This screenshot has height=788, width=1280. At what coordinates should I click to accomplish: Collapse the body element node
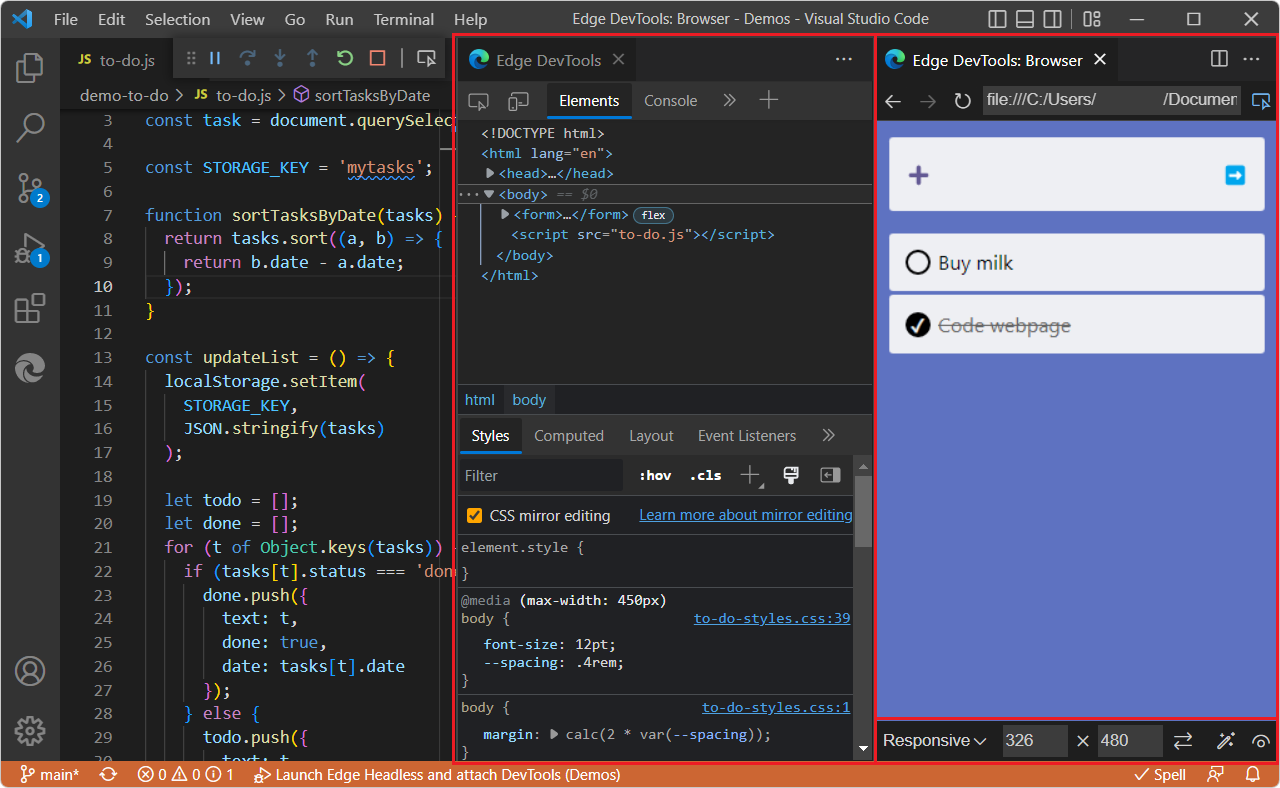pyautogui.click(x=489, y=194)
